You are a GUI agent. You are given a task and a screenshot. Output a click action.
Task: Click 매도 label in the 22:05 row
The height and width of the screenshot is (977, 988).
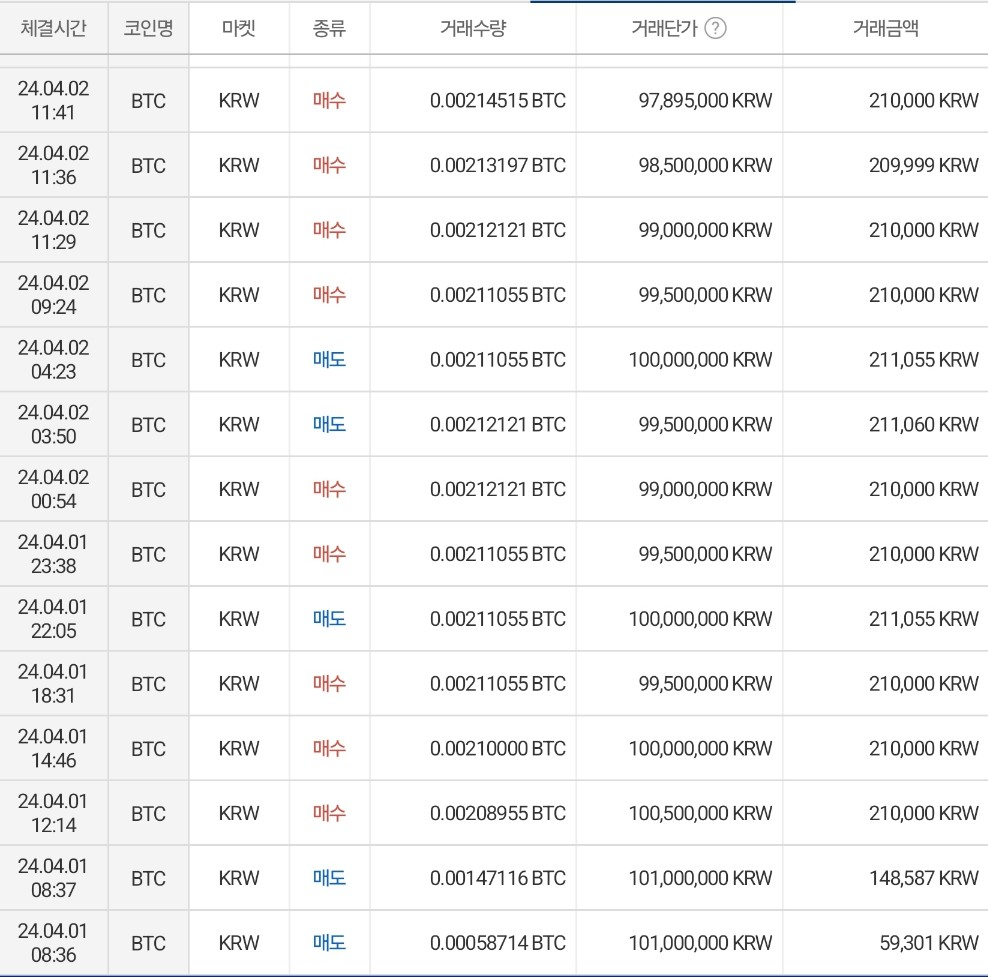[330, 619]
